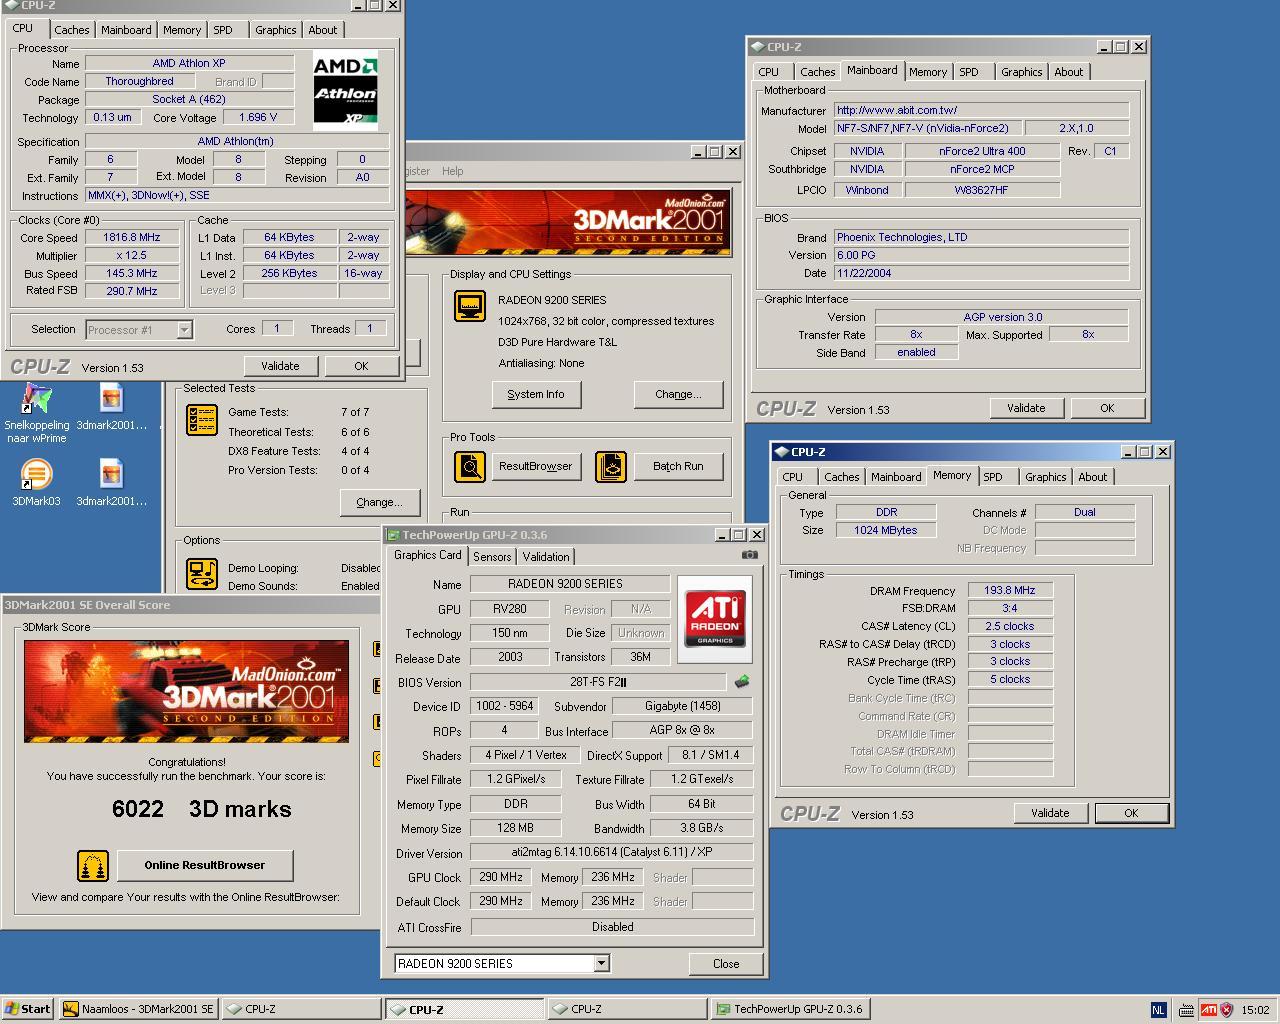The width and height of the screenshot is (1280, 1024).
Task: Click the Options demo looping icon
Action: pyautogui.click(x=202, y=574)
